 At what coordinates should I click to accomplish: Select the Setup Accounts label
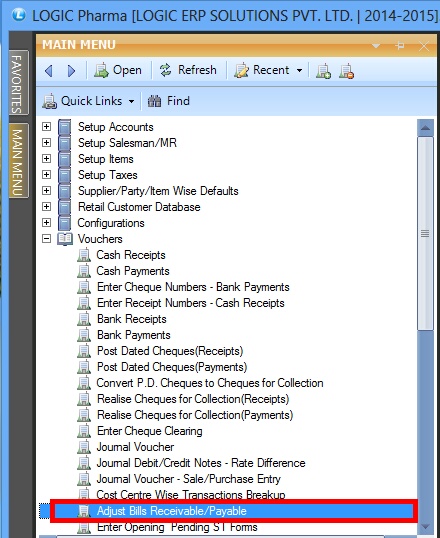coord(116,127)
